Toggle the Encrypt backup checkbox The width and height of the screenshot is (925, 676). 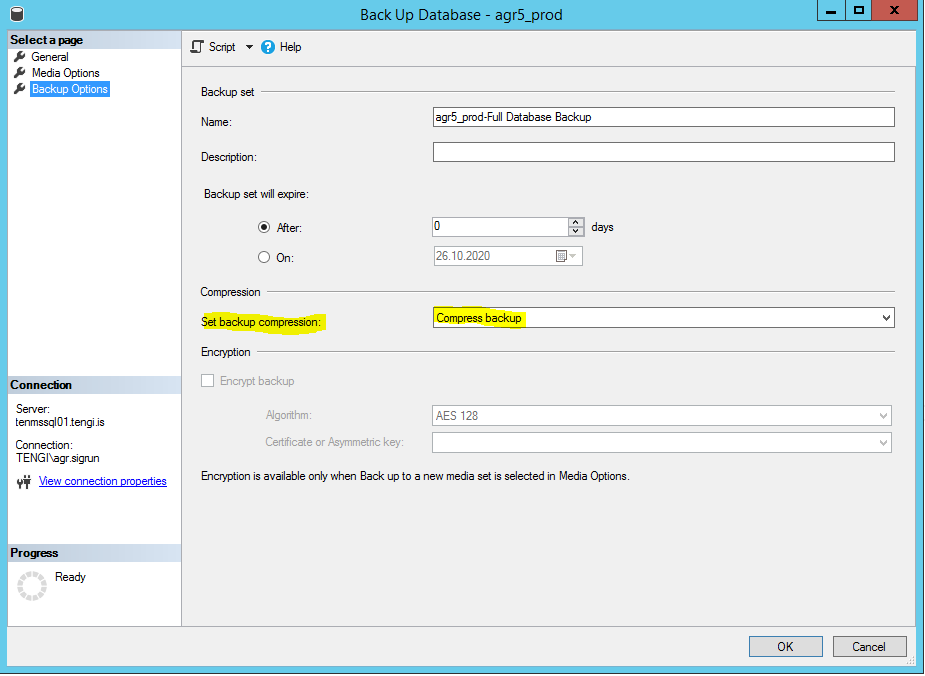pyautogui.click(x=207, y=380)
